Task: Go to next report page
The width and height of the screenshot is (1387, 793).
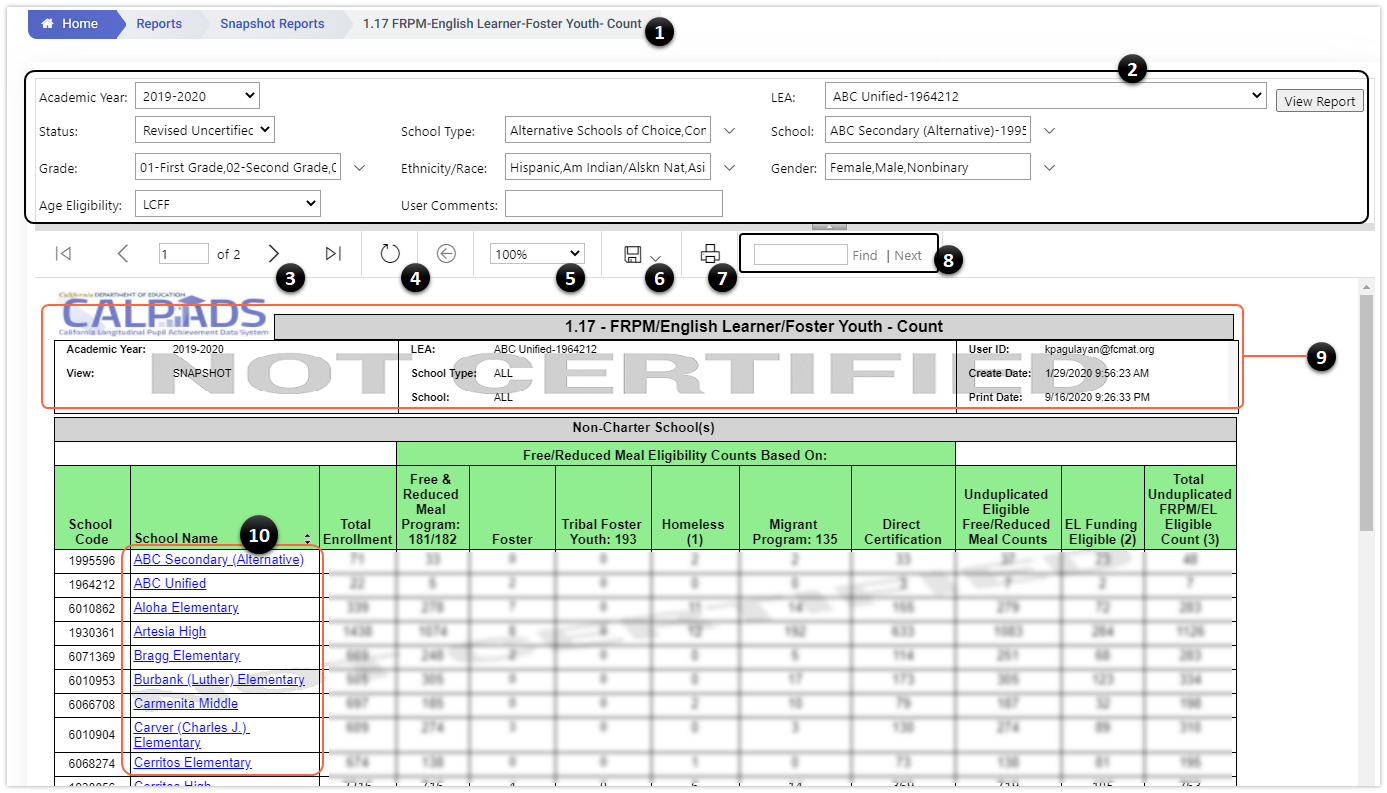Action: point(274,254)
